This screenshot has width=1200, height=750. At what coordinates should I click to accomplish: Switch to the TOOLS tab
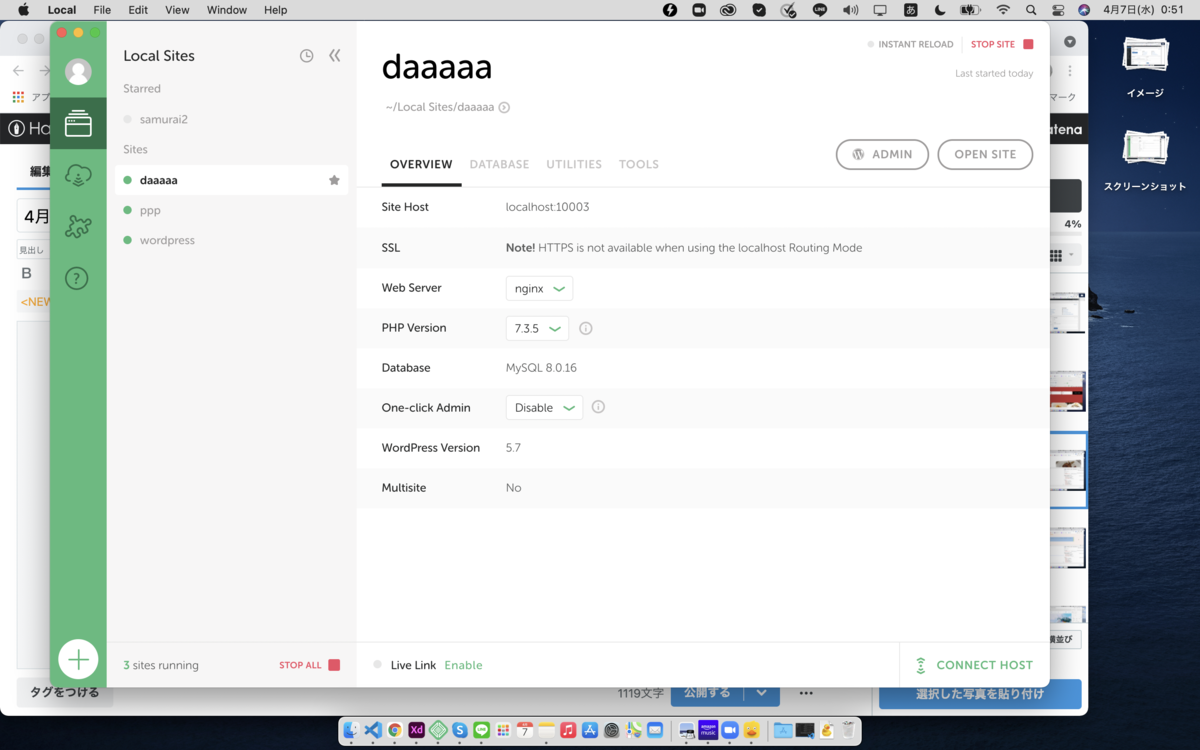[639, 164]
